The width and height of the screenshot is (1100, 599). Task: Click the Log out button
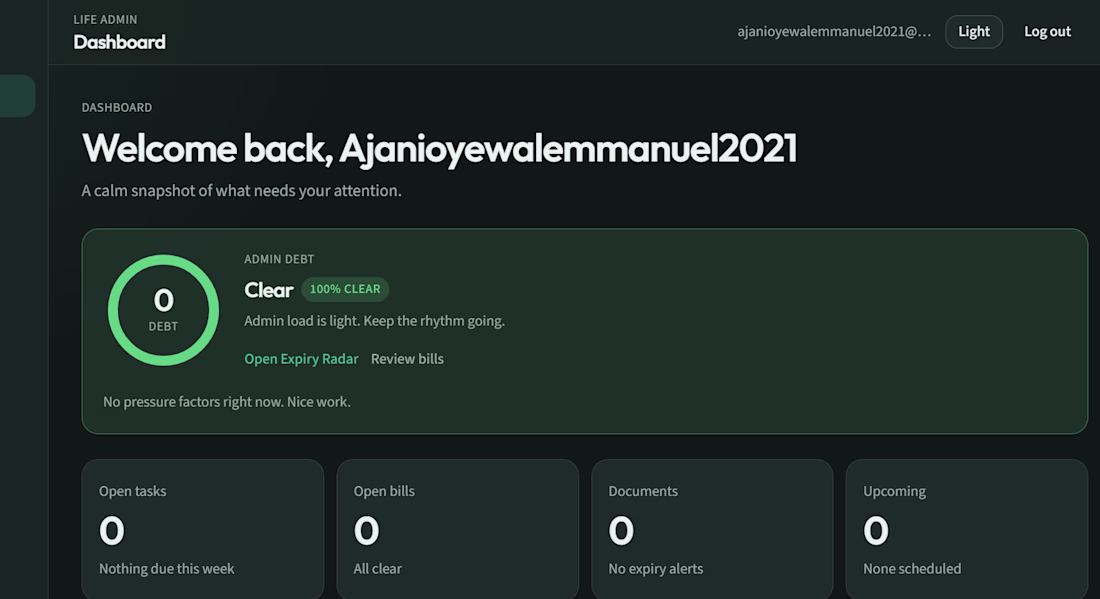pyautogui.click(x=1047, y=32)
